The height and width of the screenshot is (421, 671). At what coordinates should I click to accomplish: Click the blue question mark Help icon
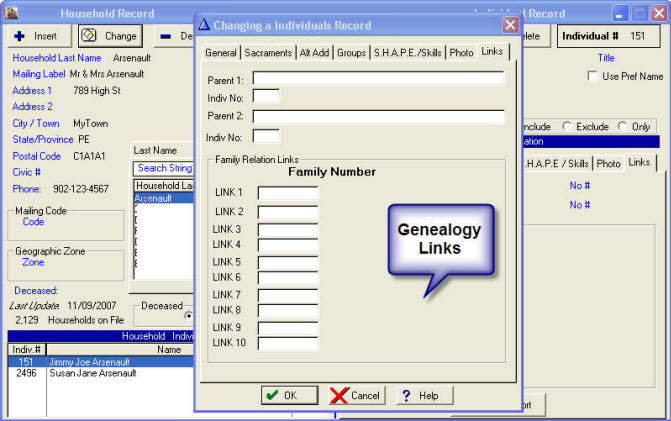click(406, 395)
